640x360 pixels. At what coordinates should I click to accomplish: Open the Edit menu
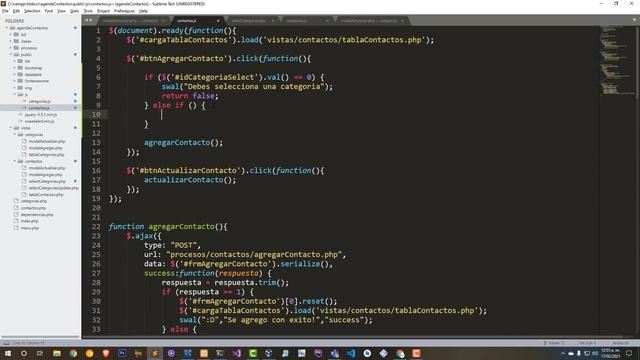point(16,11)
